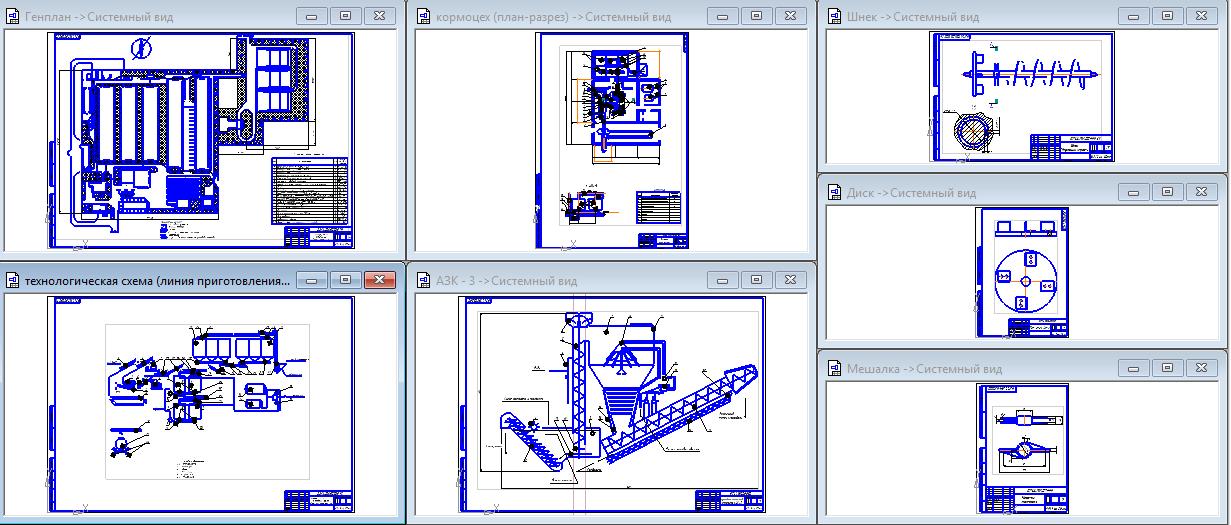Click the Мешалка window document icon
This screenshot has height=525, width=1231.
(835, 369)
